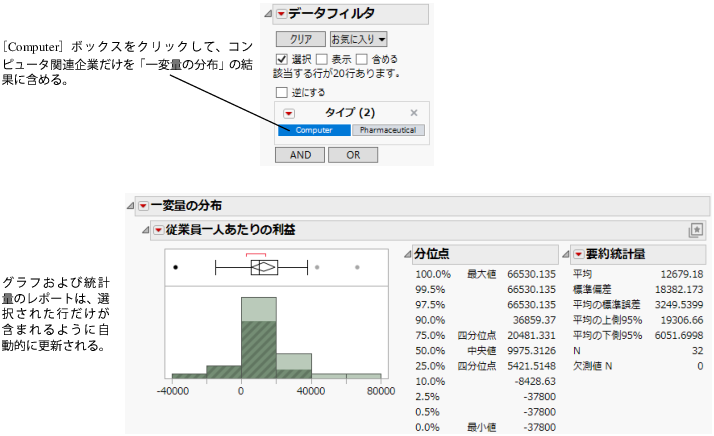This screenshot has width=714, height=436.
Task: Click the 75.0% quartile value 20481.331
Action: [x=531, y=336]
